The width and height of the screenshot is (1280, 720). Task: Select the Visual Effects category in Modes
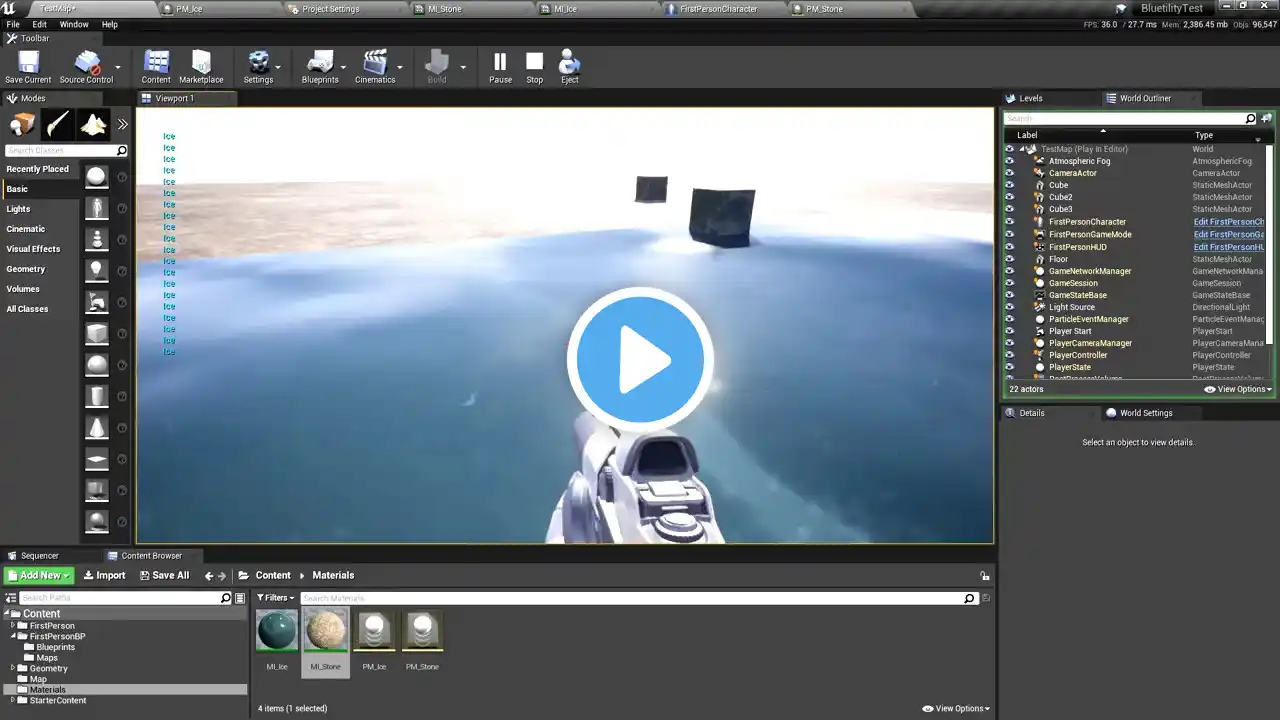click(x=33, y=249)
